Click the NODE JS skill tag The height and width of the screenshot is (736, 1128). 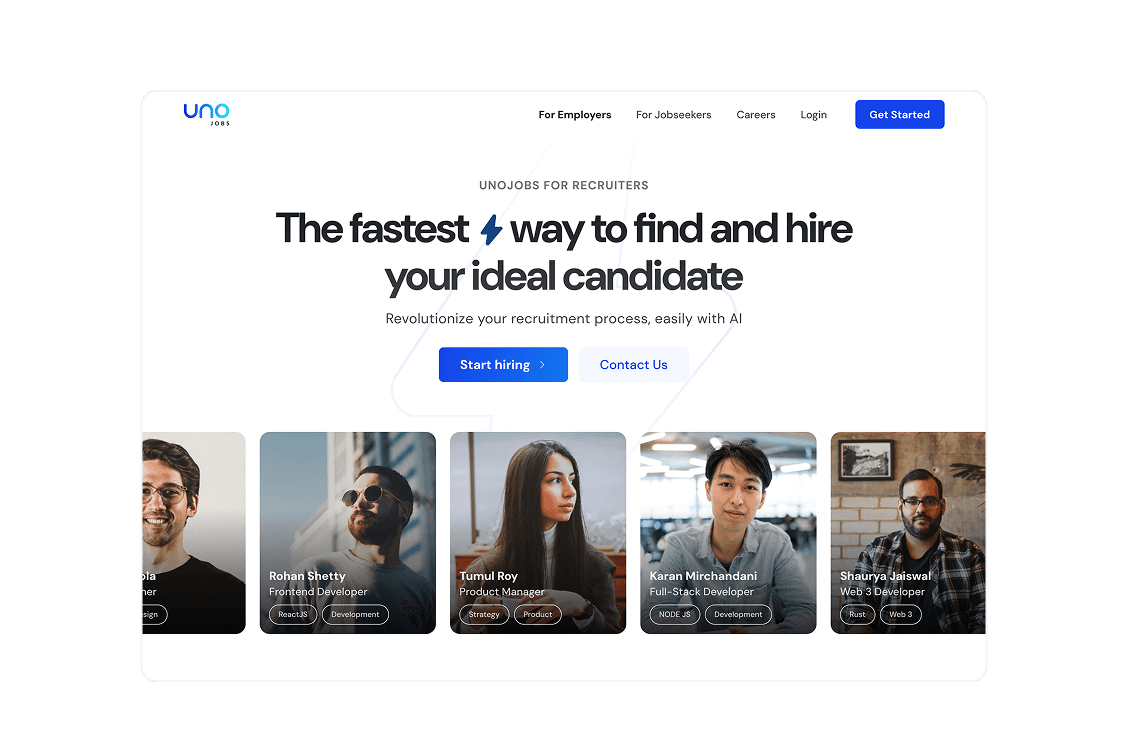point(675,614)
